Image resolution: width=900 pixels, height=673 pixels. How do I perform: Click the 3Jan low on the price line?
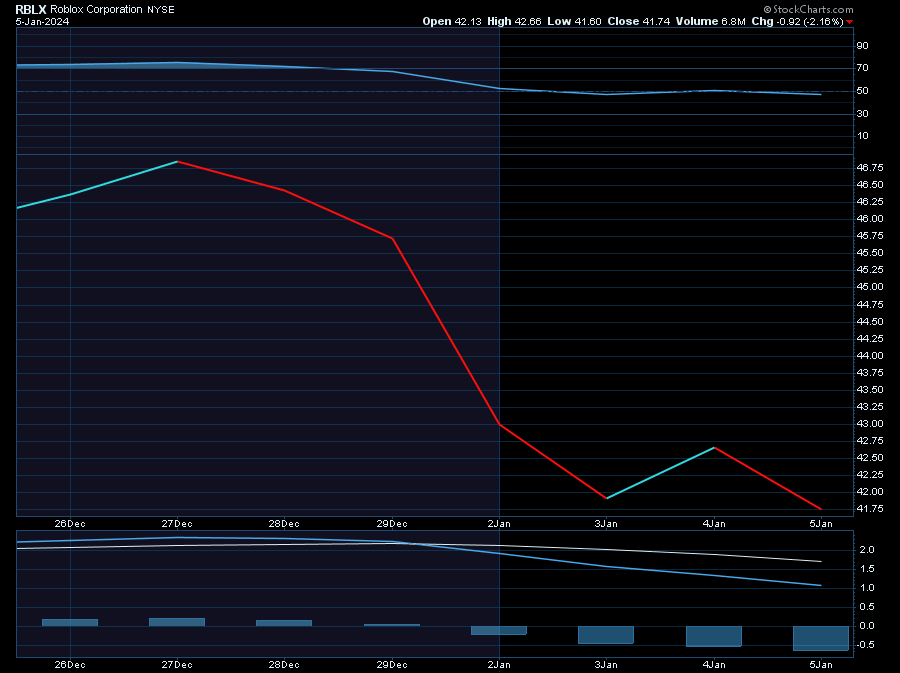point(607,498)
